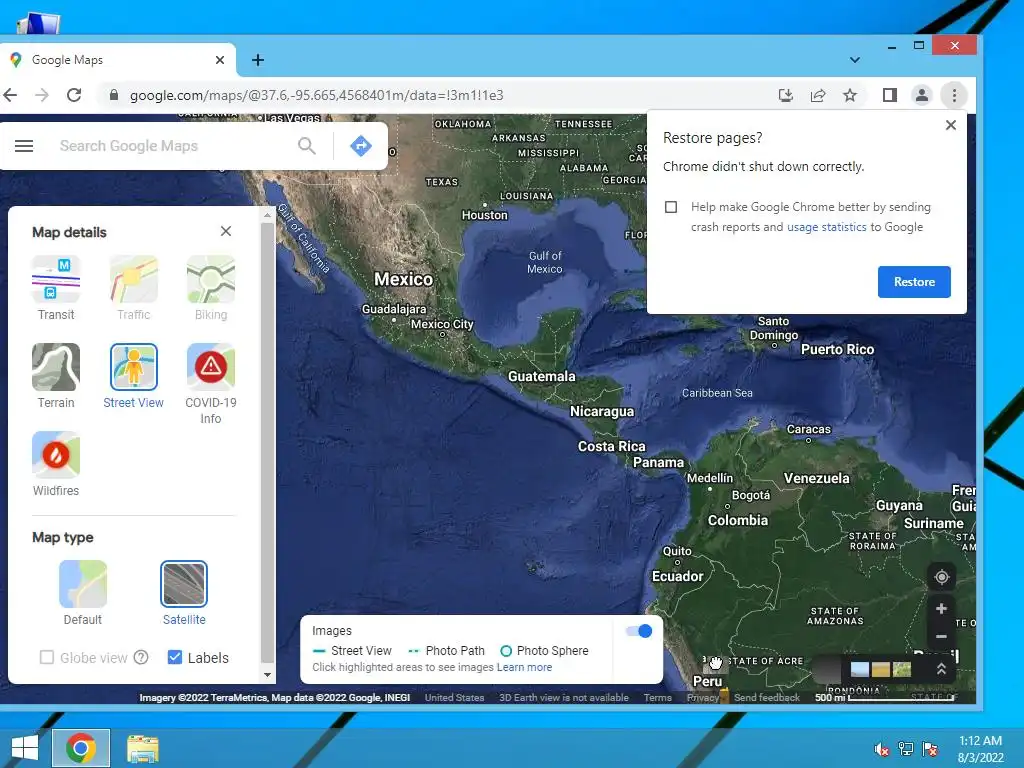The width and height of the screenshot is (1024, 768).
Task: Open Chrome three-dot menu
Action: tap(954, 95)
